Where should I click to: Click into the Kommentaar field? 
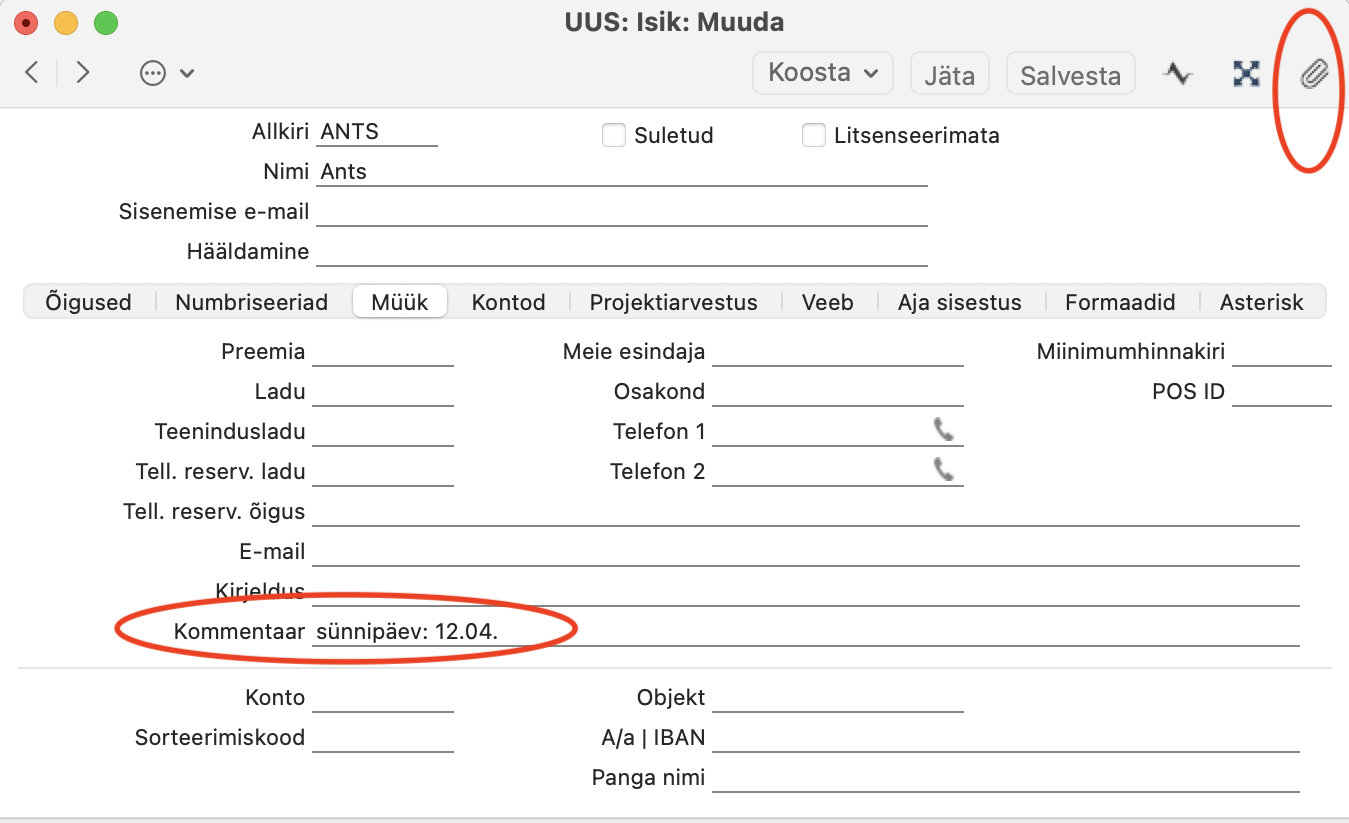(806, 631)
